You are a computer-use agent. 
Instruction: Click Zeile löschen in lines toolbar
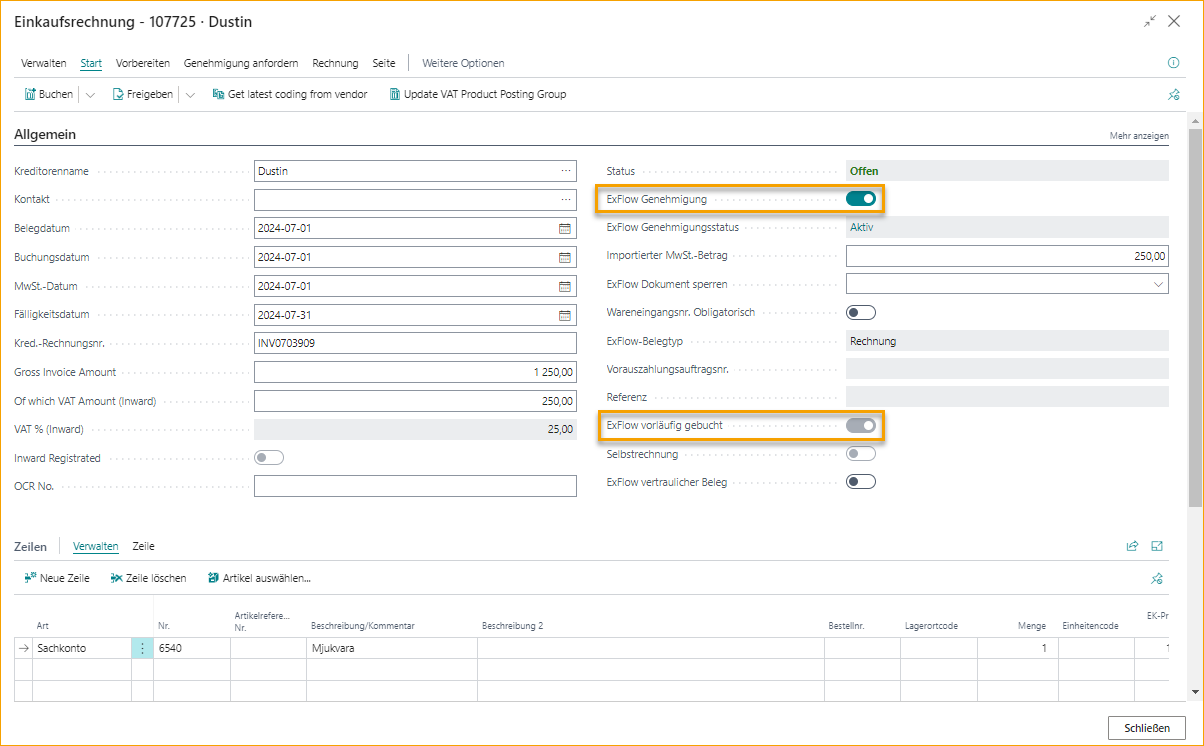pyautogui.click(x=148, y=578)
